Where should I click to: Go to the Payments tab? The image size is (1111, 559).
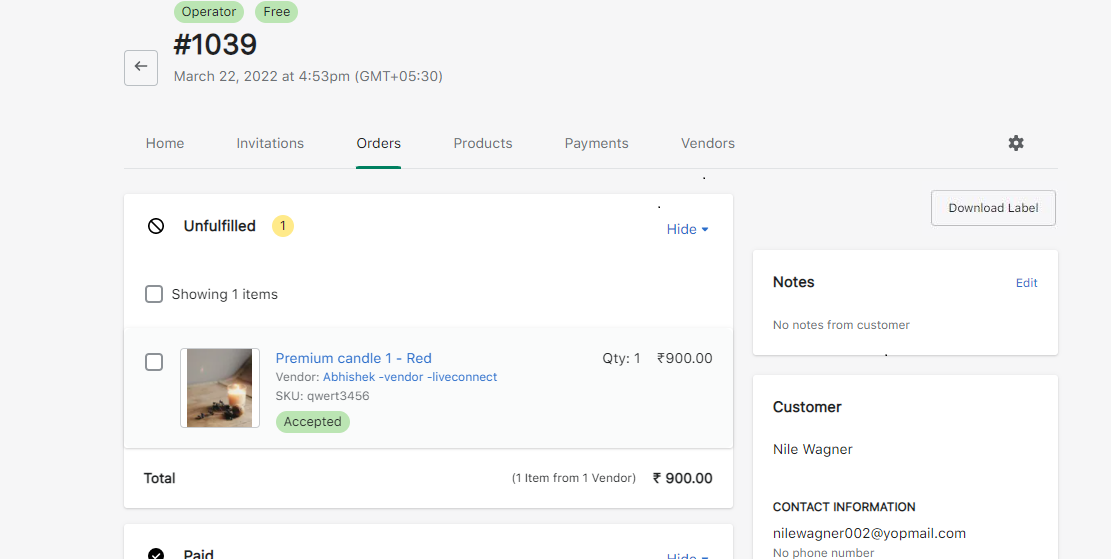tap(597, 143)
